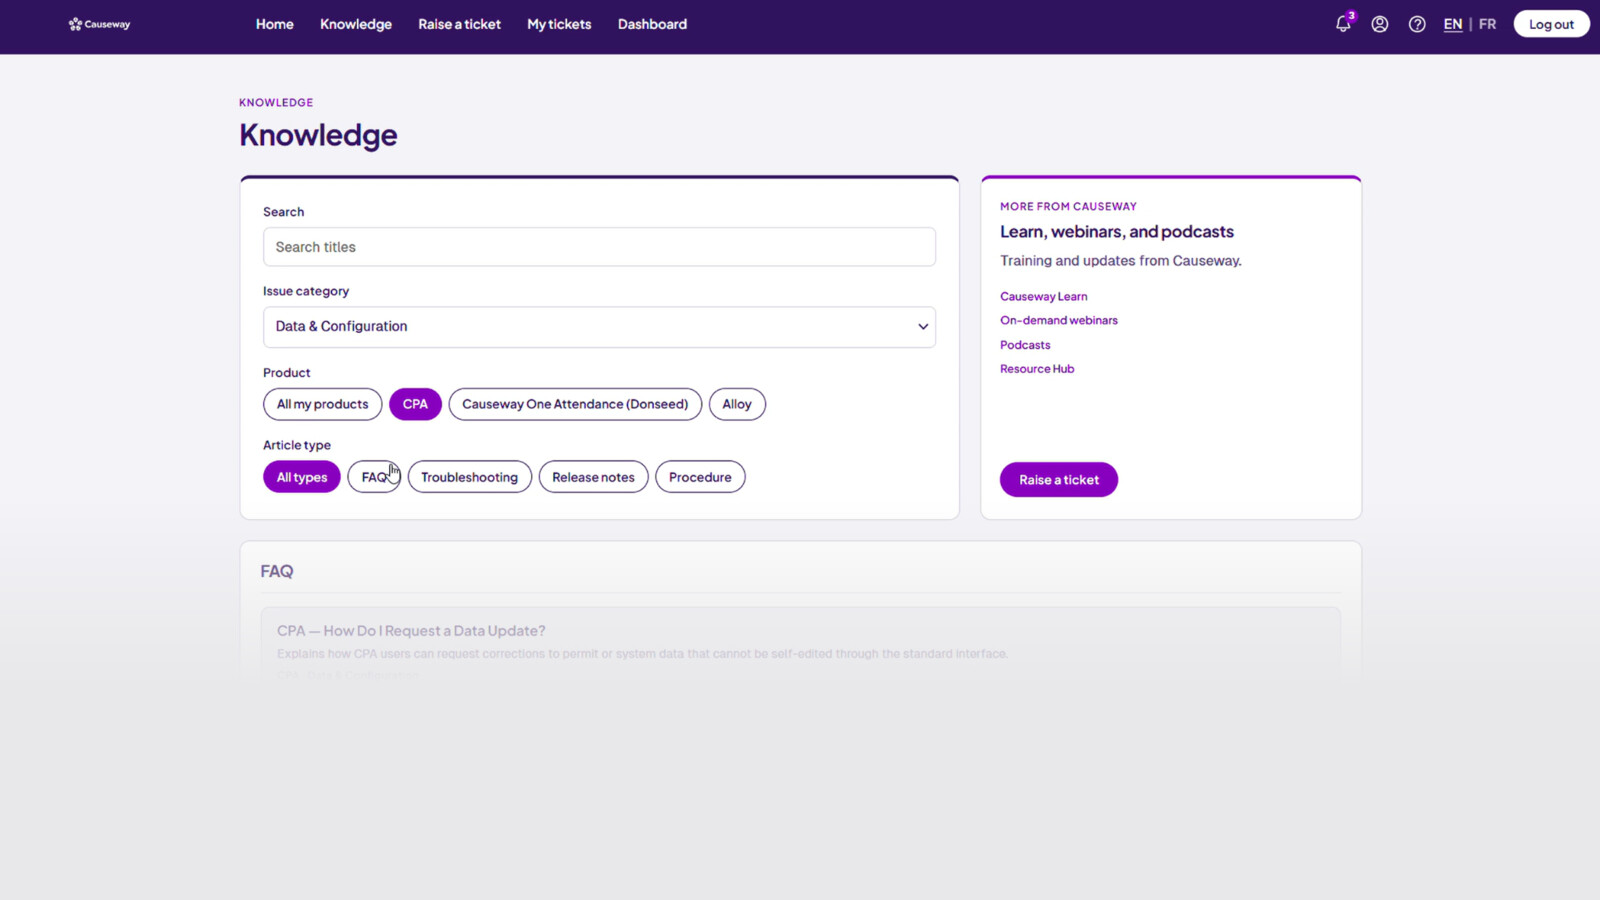Click the Log out button
Screen dimensions: 1600x900
click(1551, 24)
